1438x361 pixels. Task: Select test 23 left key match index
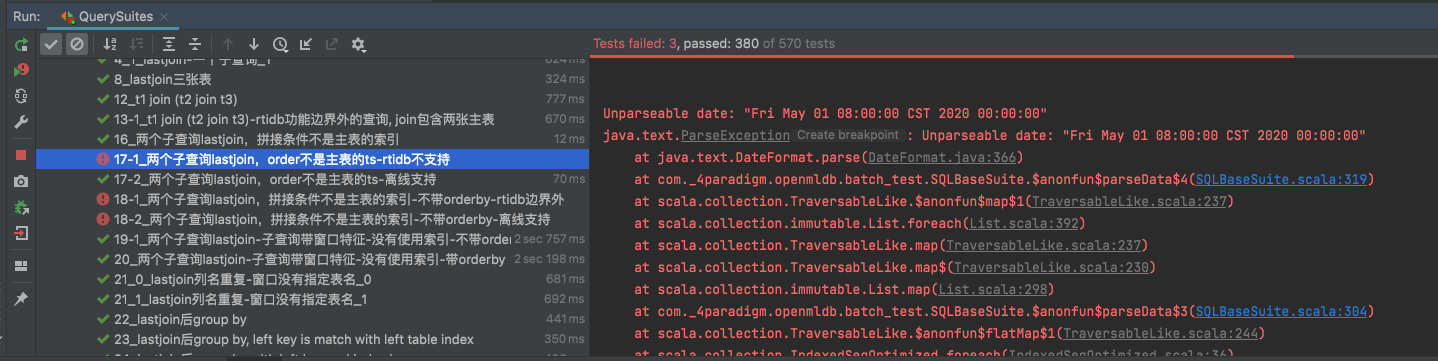point(312,339)
